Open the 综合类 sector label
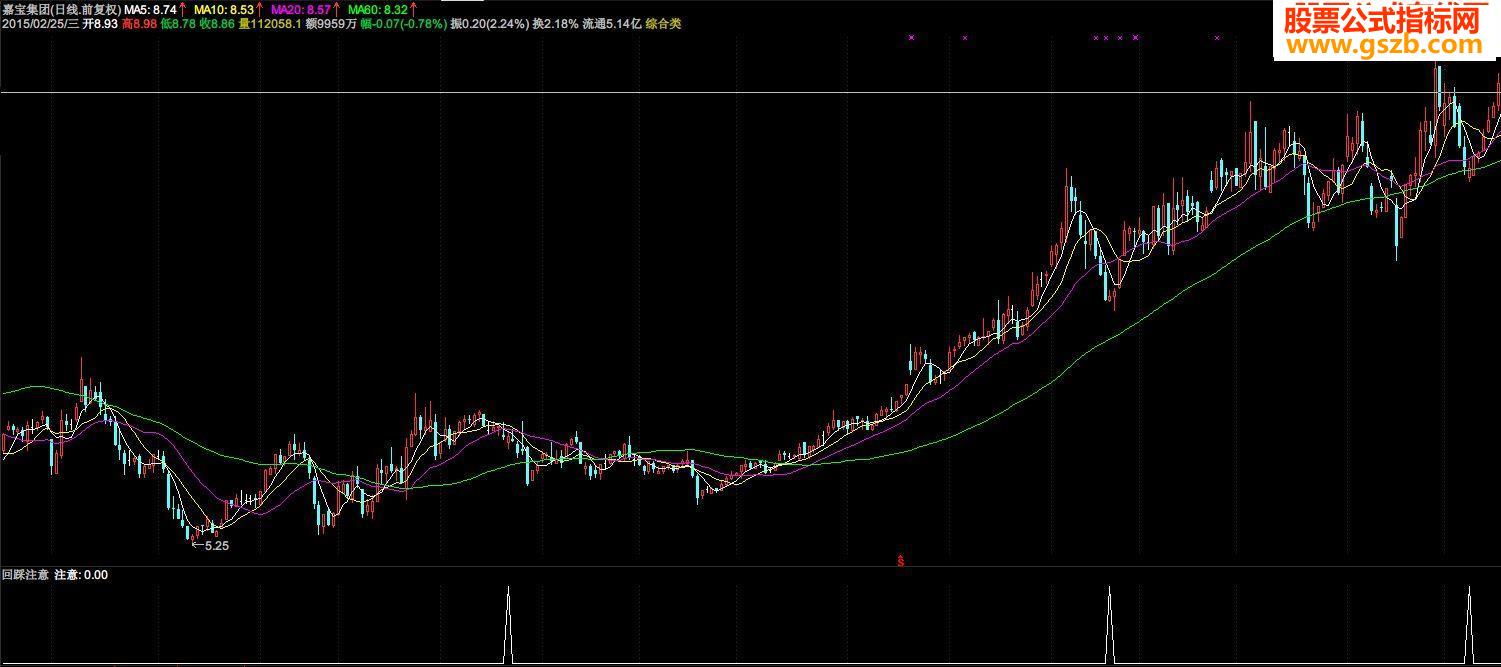 click(x=663, y=23)
